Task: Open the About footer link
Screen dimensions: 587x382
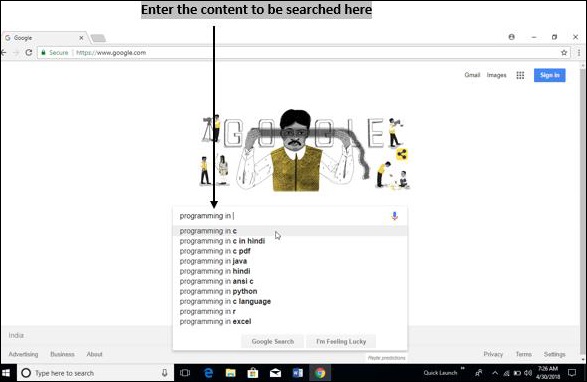Action: tap(94, 354)
